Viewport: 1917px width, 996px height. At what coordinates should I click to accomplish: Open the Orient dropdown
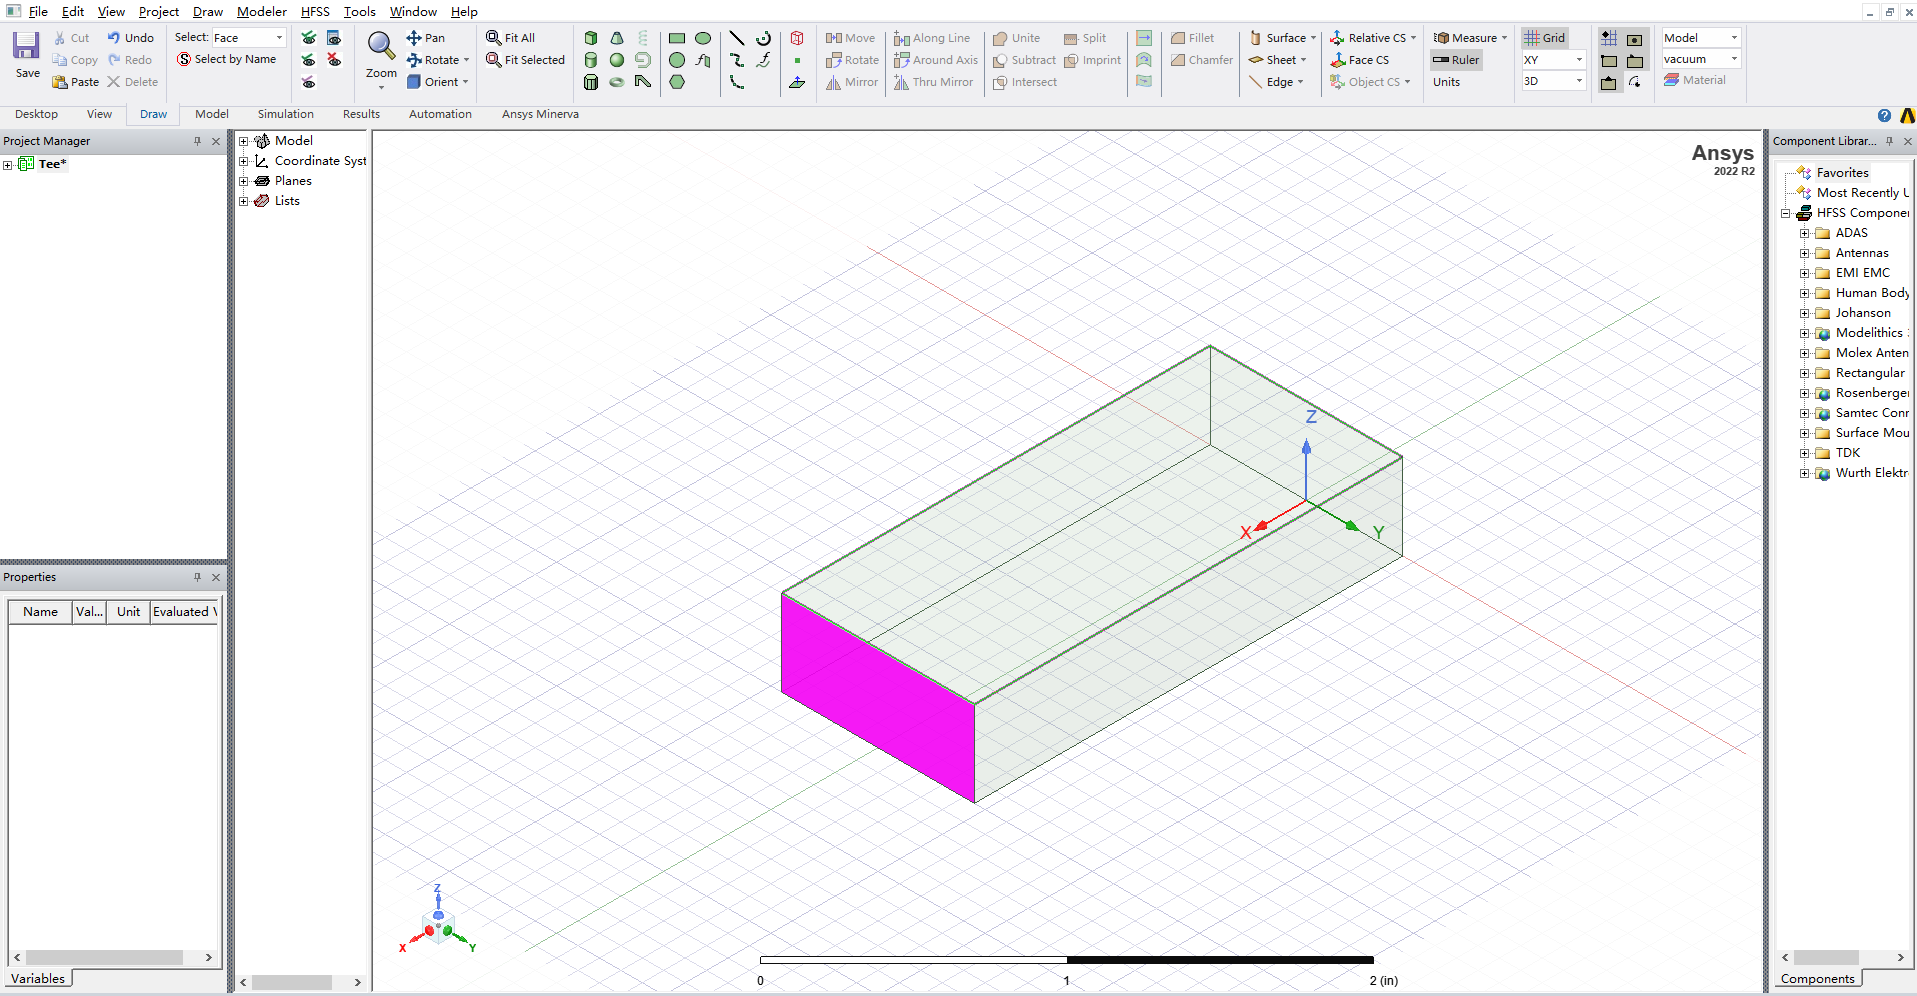438,82
